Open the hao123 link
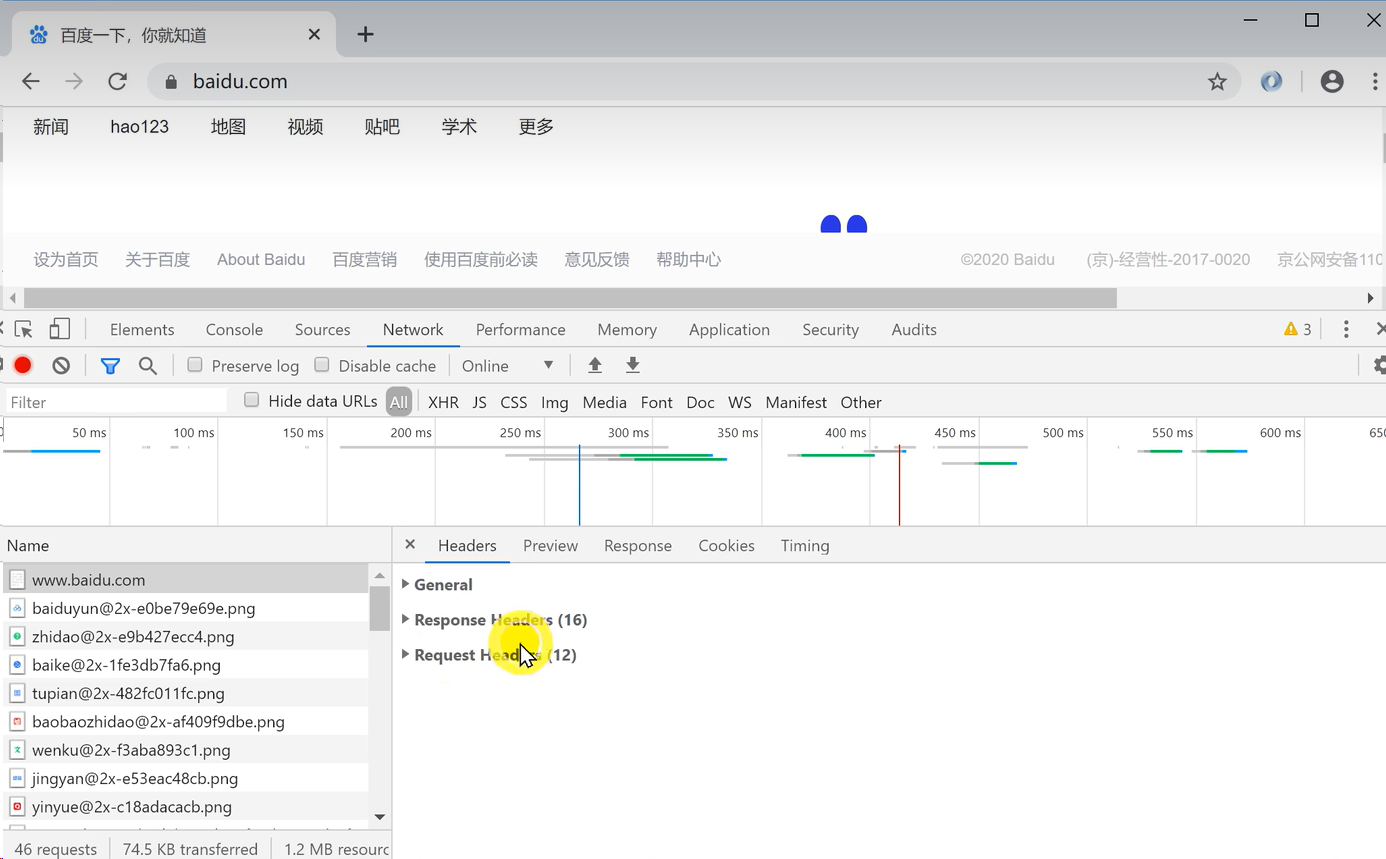The width and height of the screenshot is (1386, 859). tap(140, 127)
